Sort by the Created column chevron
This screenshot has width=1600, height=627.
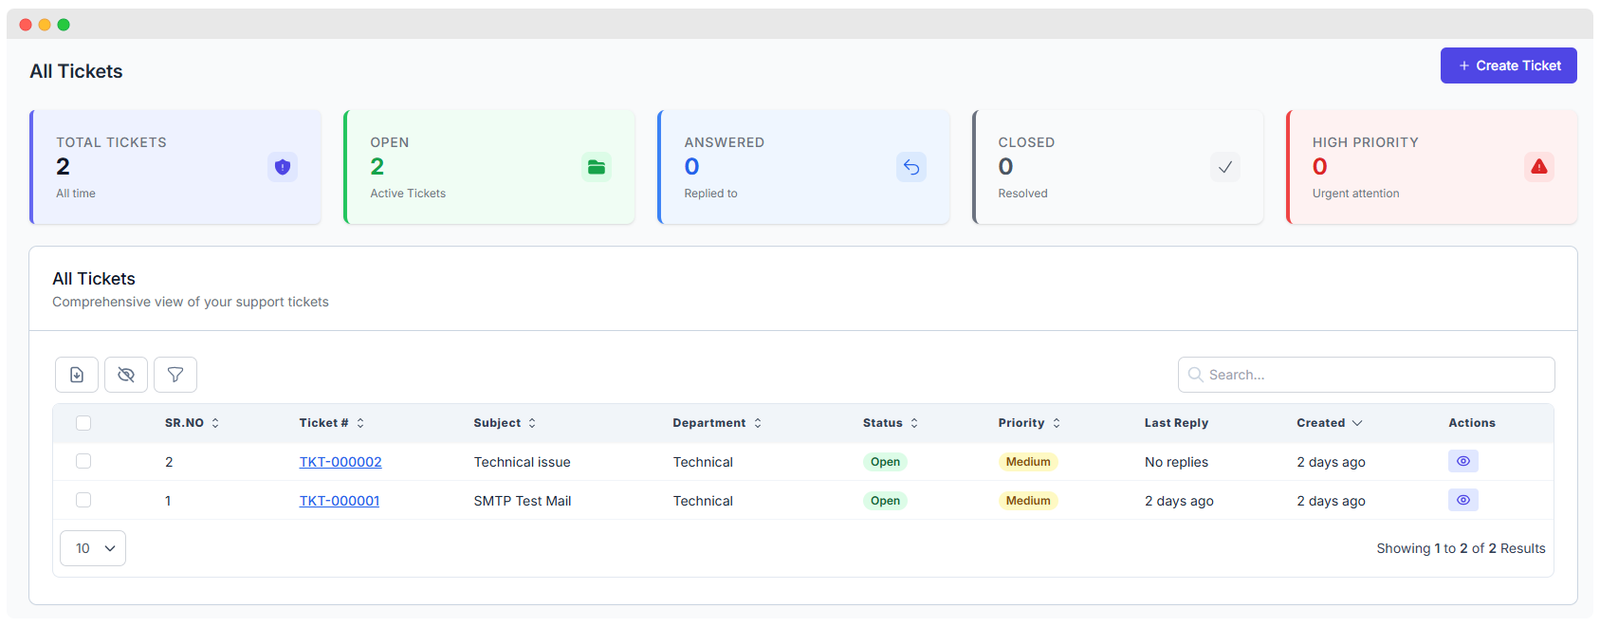pos(1357,423)
